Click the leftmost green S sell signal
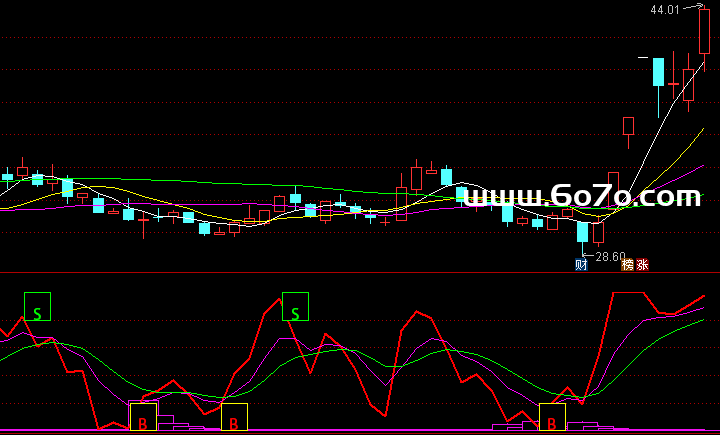 point(37,307)
